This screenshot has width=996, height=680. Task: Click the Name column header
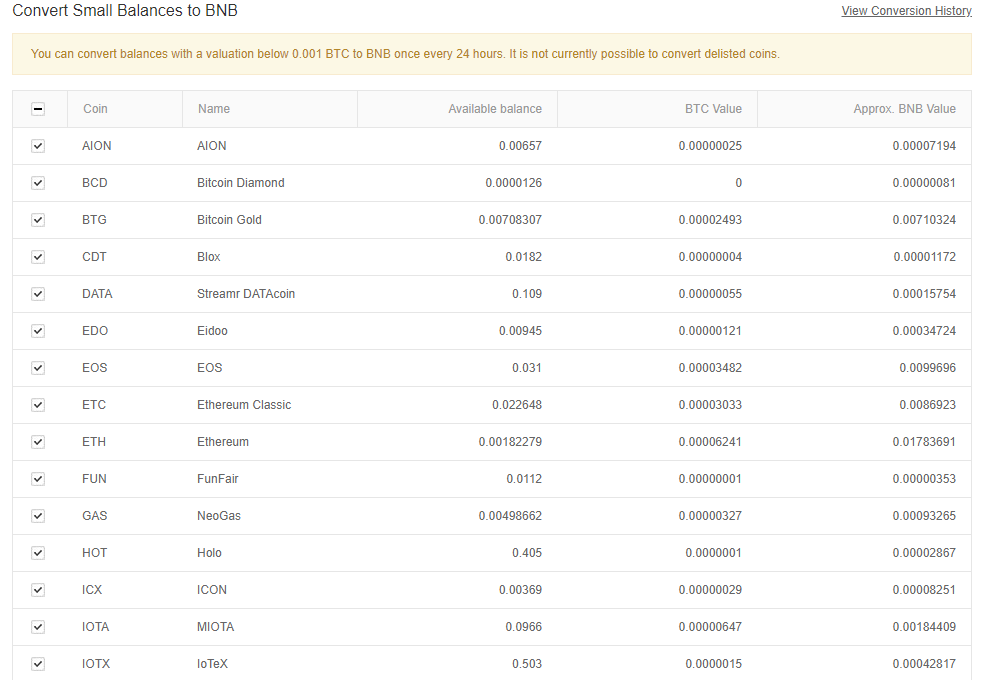(214, 109)
